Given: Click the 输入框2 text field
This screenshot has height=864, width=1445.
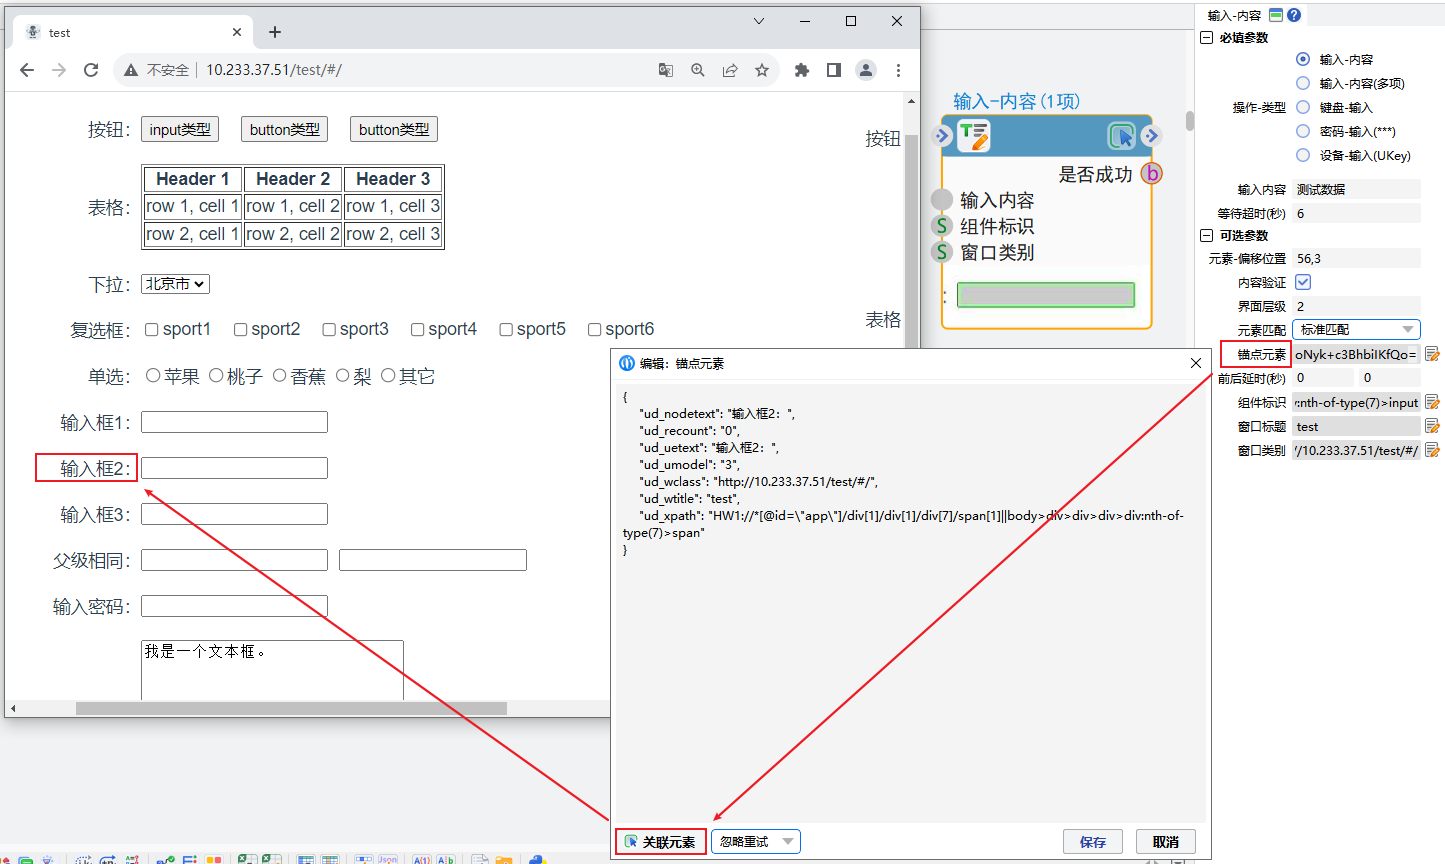Looking at the screenshot, I should point(234,468).
